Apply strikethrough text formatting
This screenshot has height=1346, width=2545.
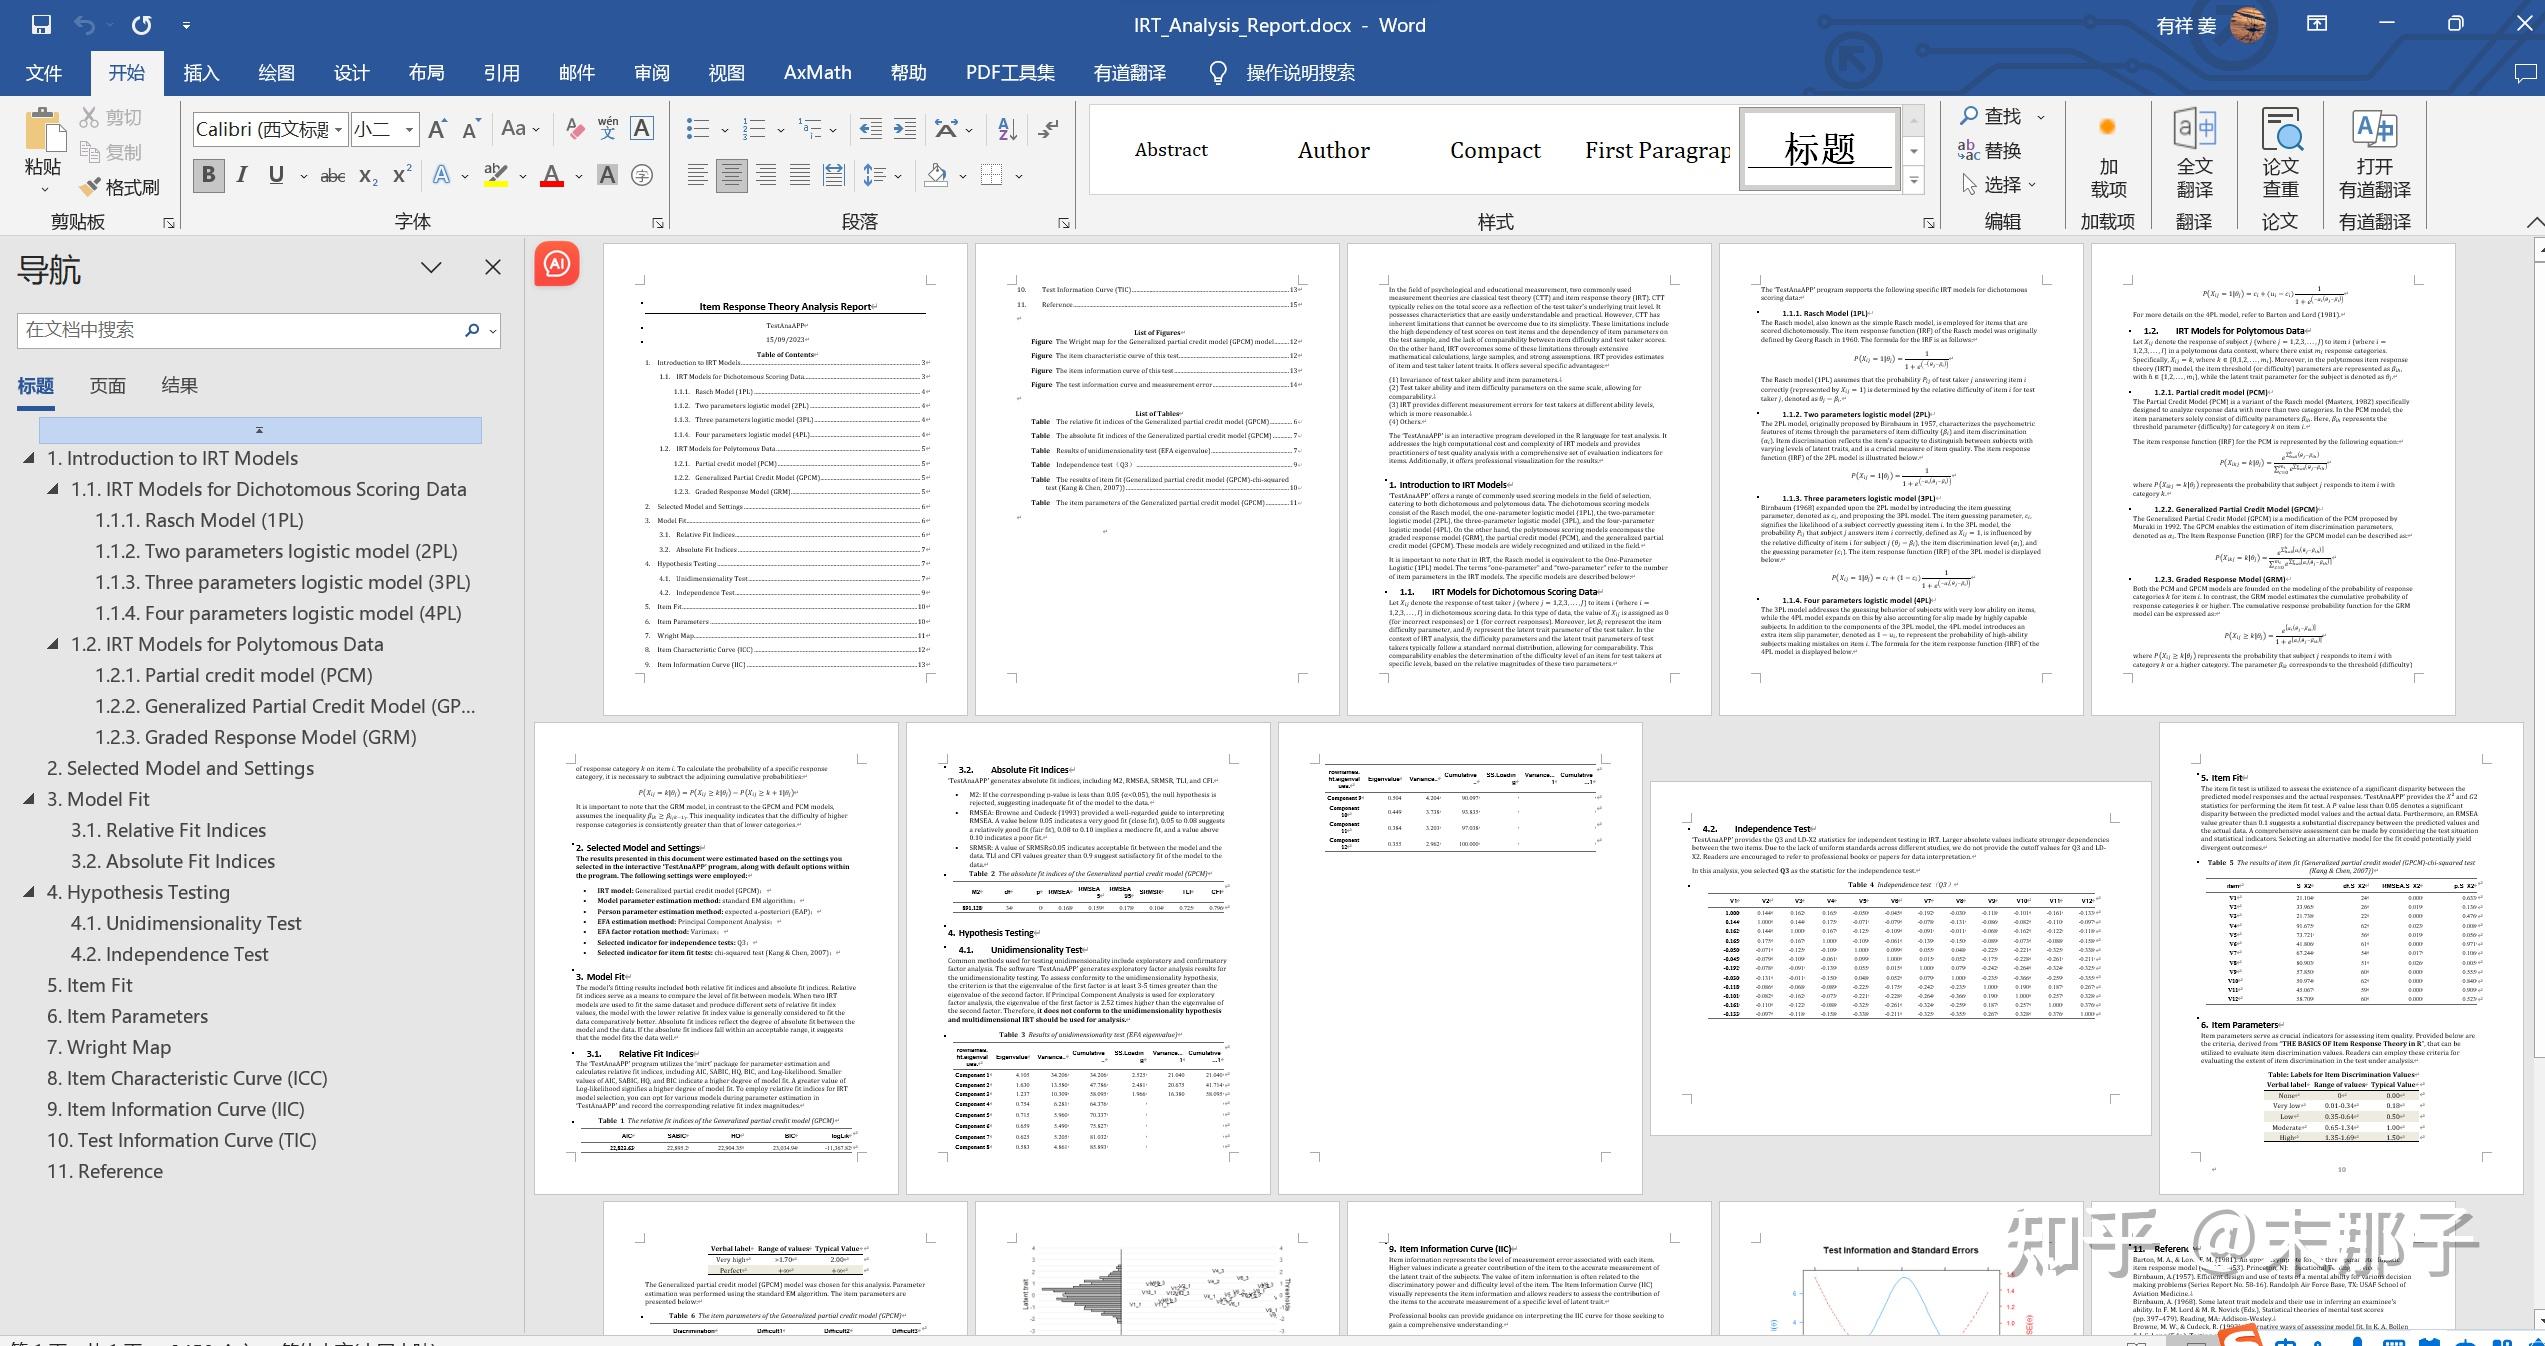point(332,176)
